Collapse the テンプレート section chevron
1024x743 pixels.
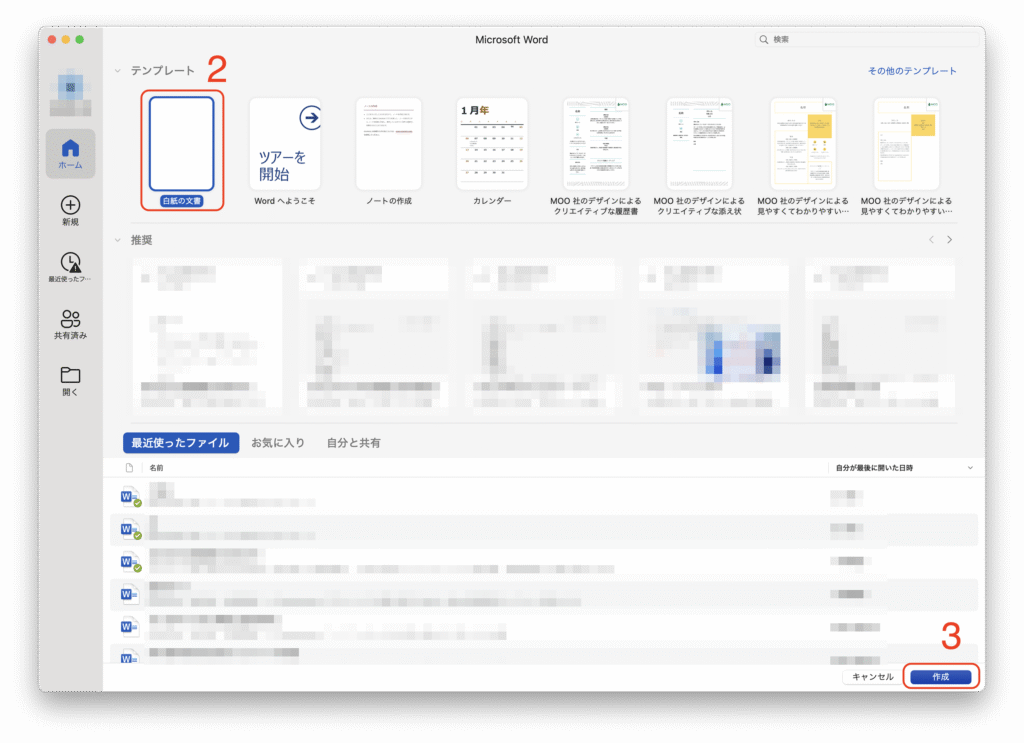point(118,71)
